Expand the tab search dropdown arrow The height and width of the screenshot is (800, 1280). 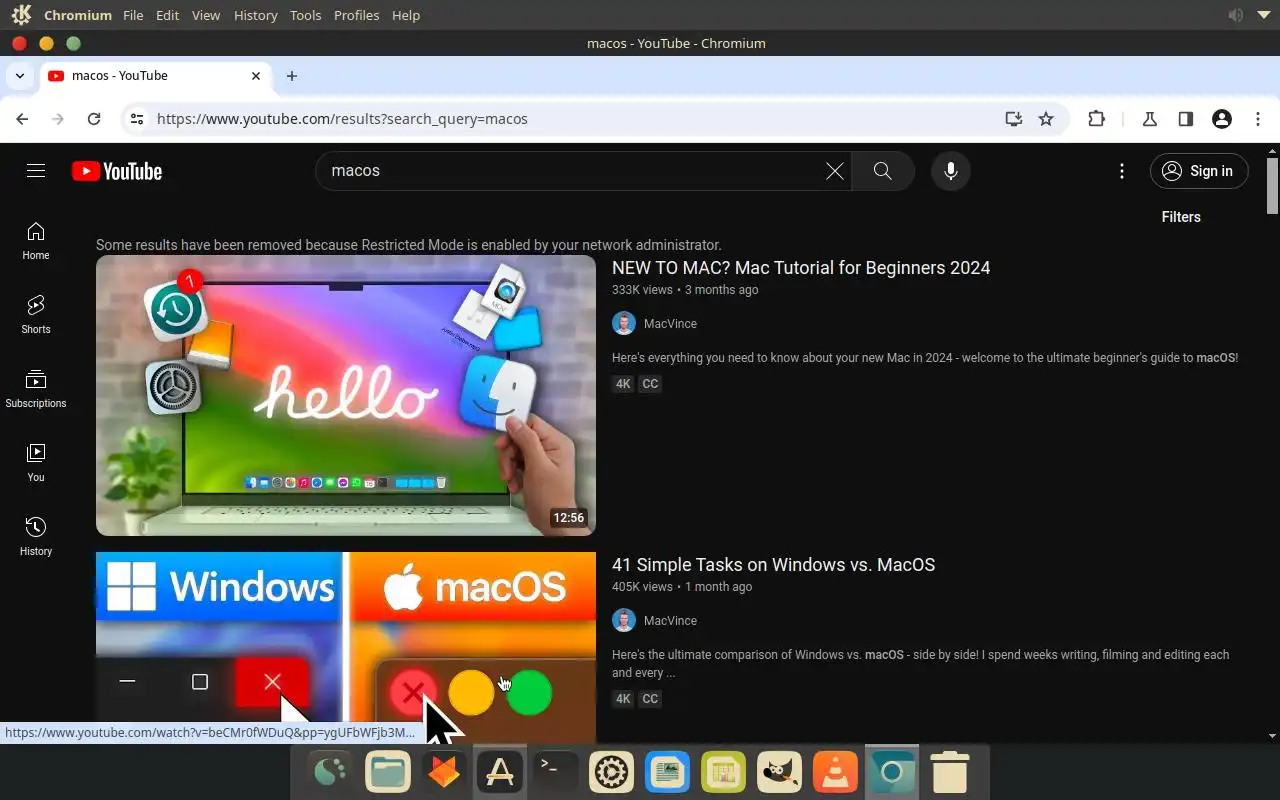tap(20, 76)
